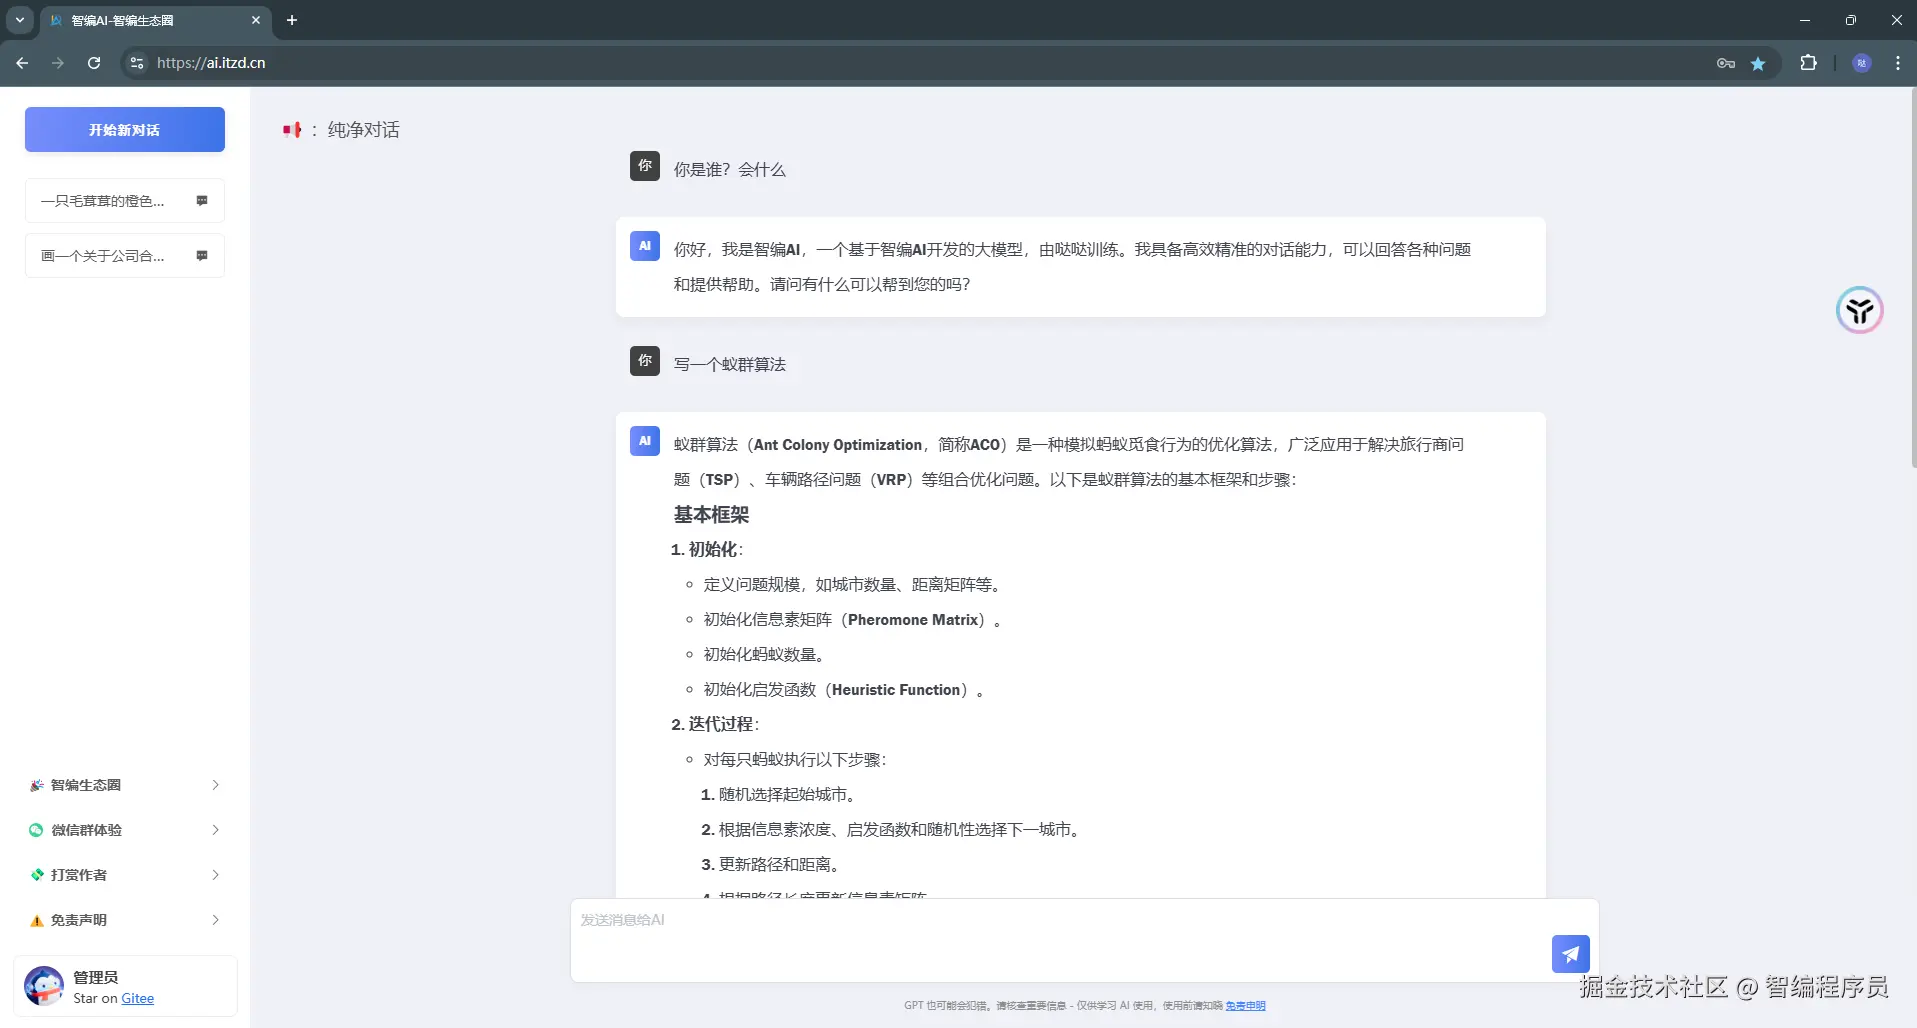Expand the 打赏作者 section chevron
The width and height of the screenshot is (1917, 1028).
(x=215, y=875)
